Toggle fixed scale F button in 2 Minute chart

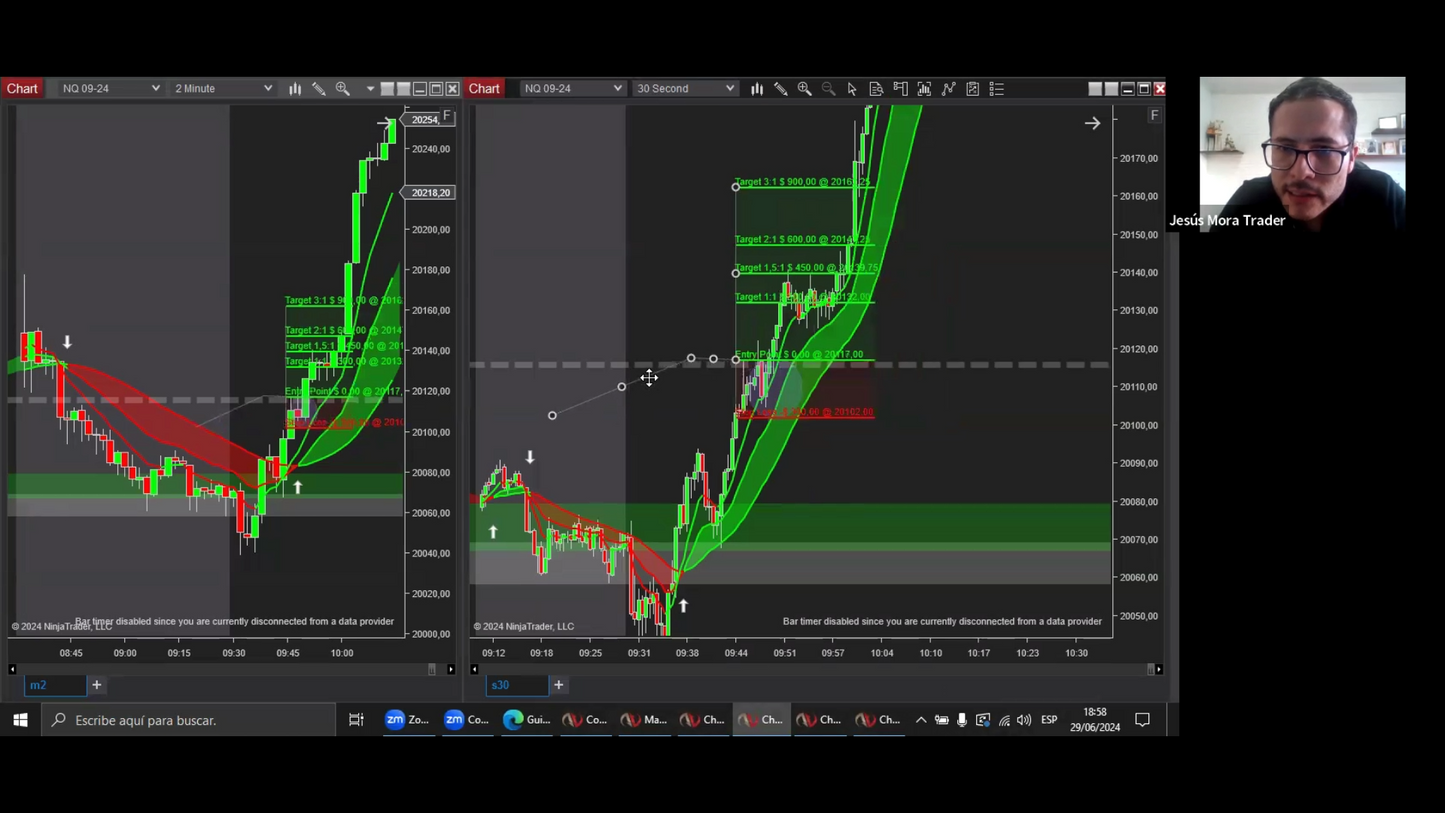click(x=447, y=116)
